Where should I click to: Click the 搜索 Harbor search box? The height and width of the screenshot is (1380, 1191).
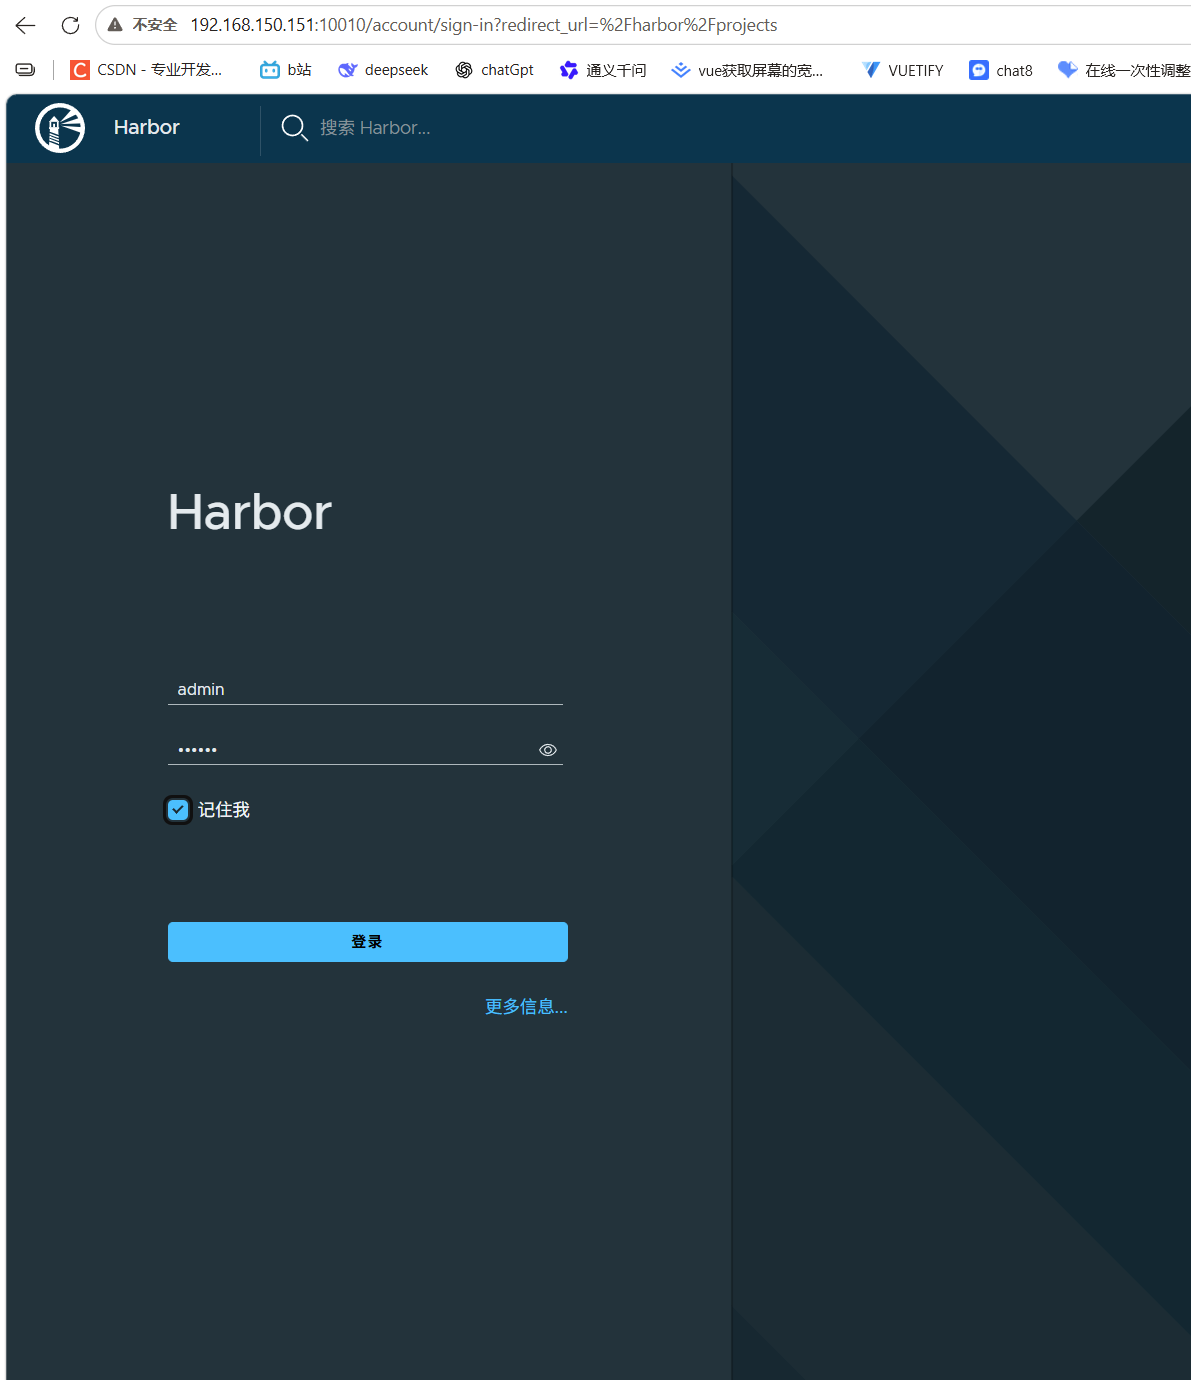tap(375, 128)
